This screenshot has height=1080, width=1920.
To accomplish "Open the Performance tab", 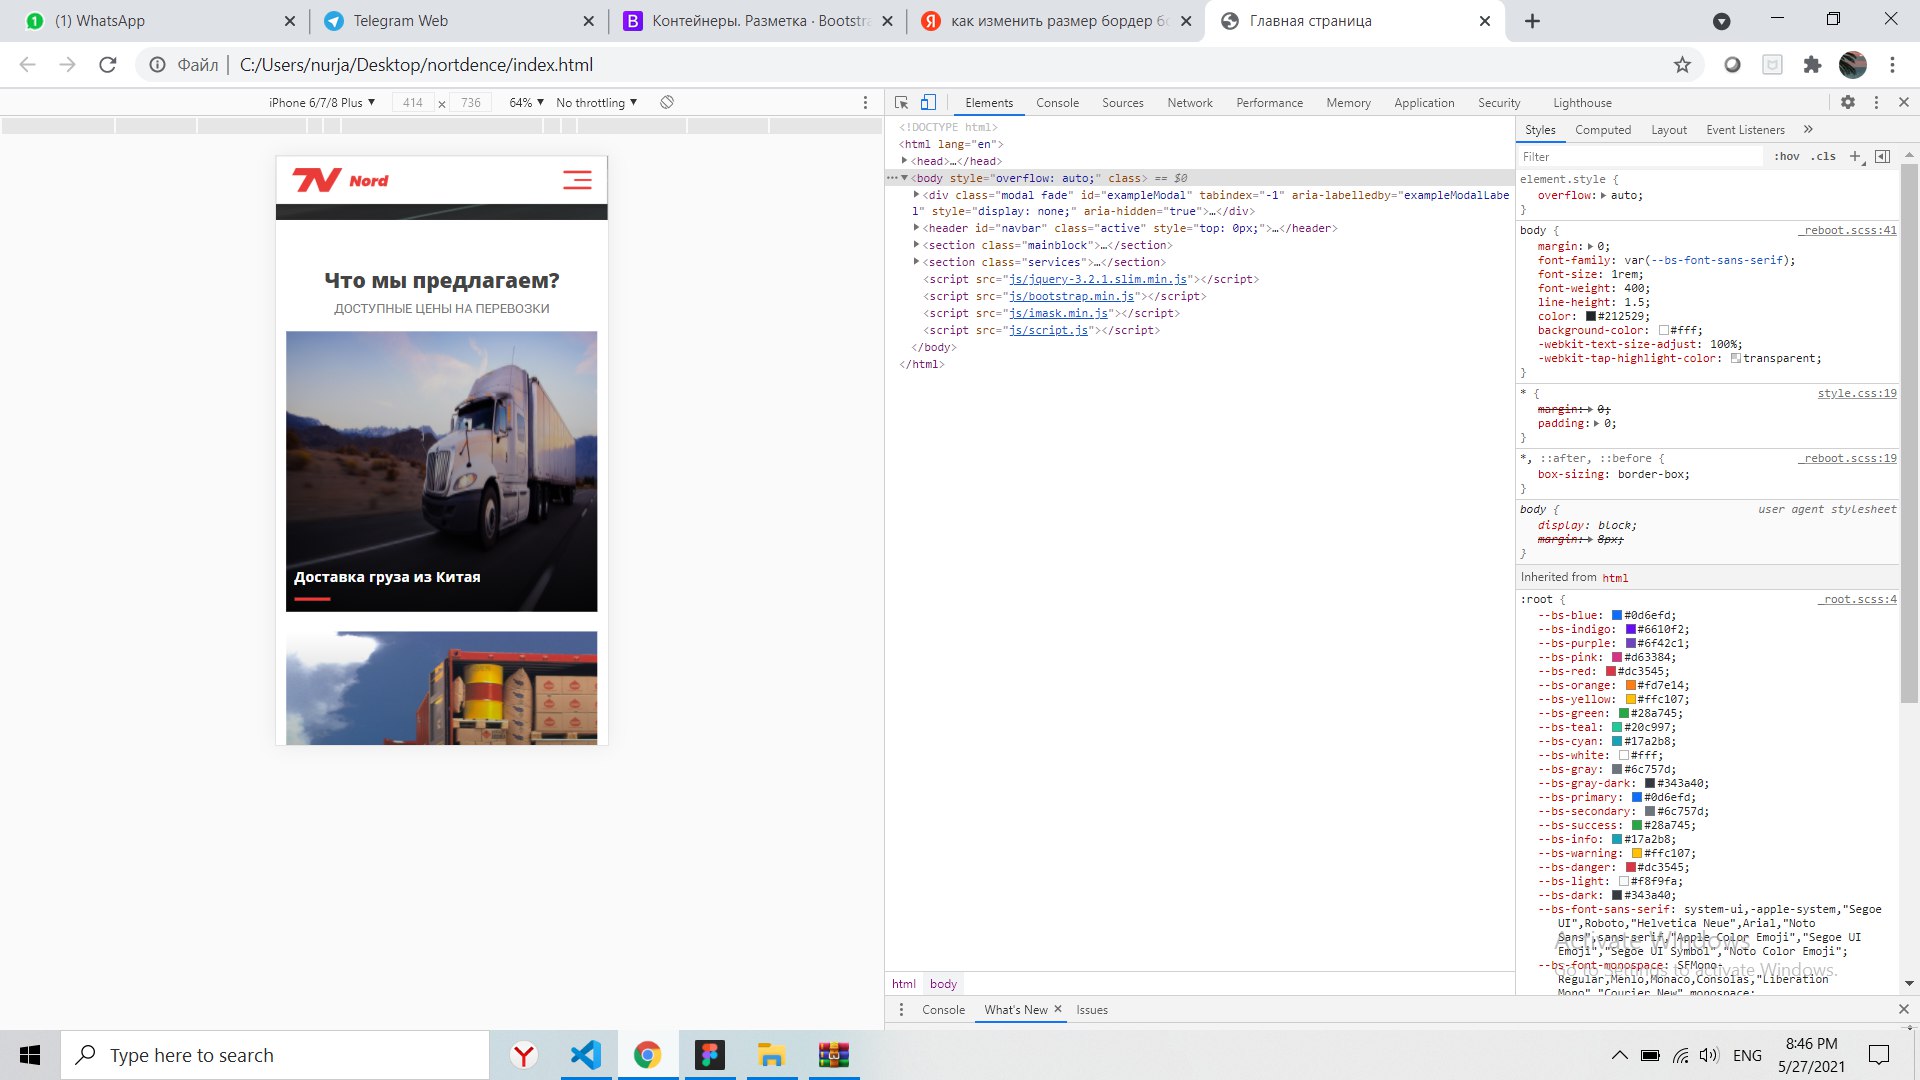I will [1270, 102].
